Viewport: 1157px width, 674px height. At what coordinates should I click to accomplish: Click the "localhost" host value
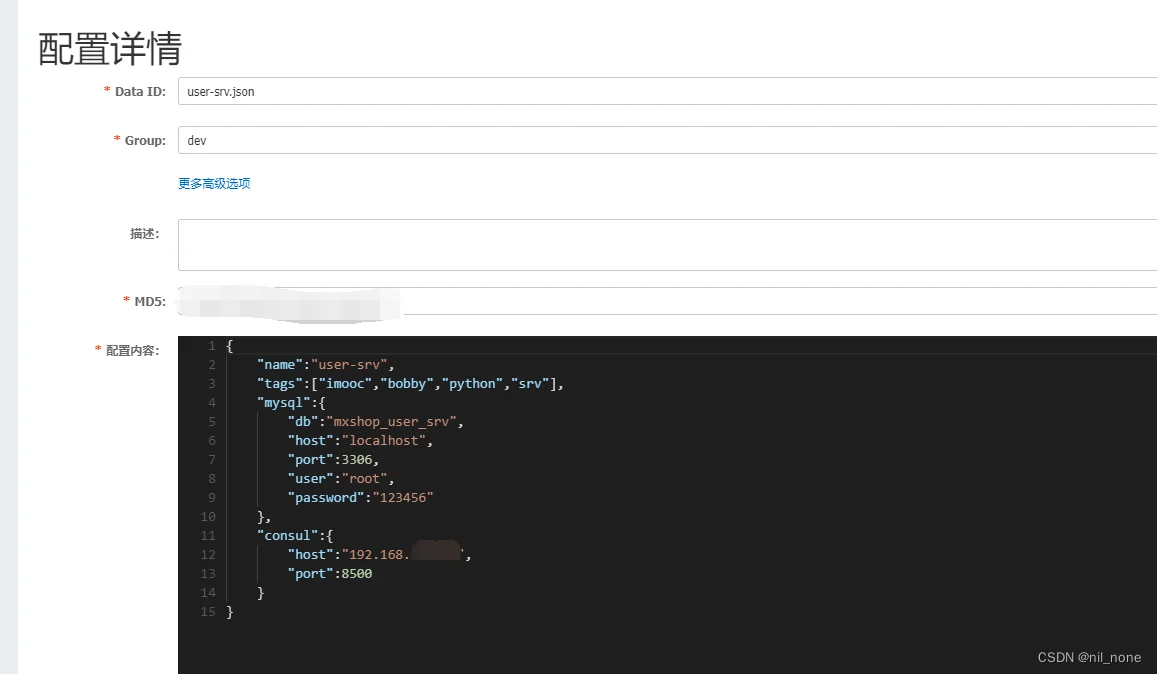click(x=384, y=441)
